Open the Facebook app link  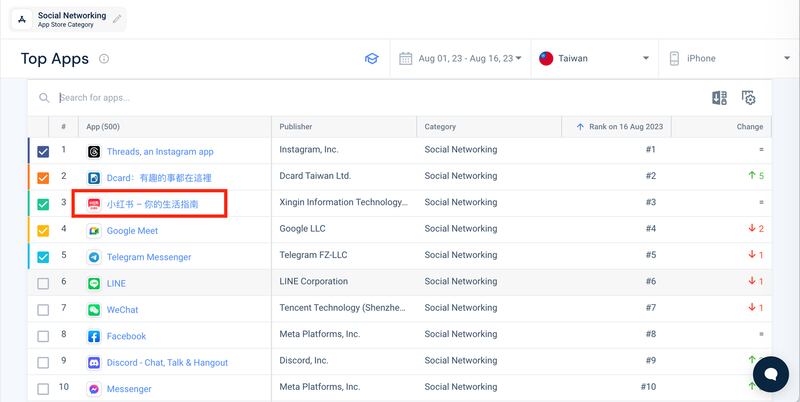click(126, 336)
